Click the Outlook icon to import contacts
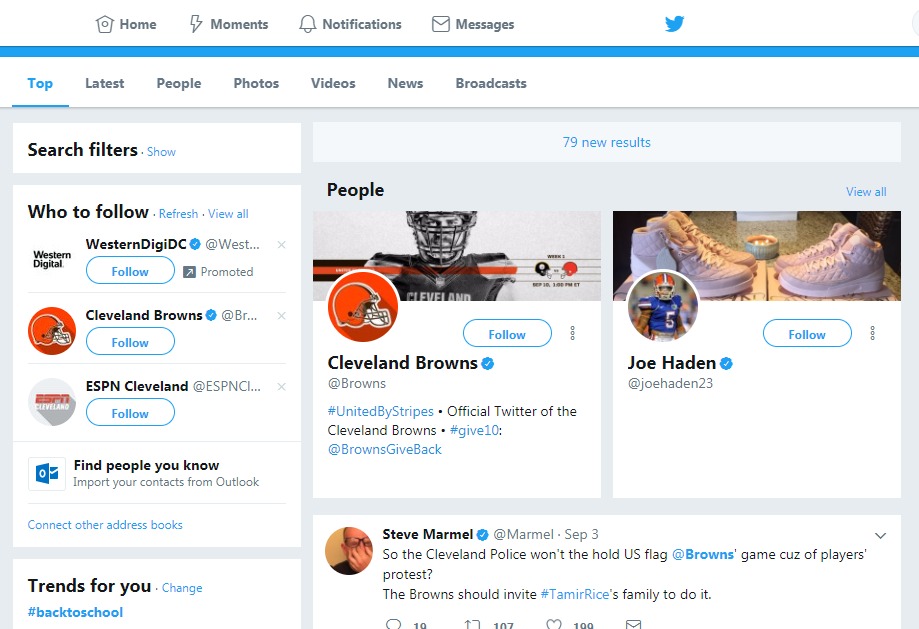Screen dimensions: 919x629 click(x=46, y=473)
